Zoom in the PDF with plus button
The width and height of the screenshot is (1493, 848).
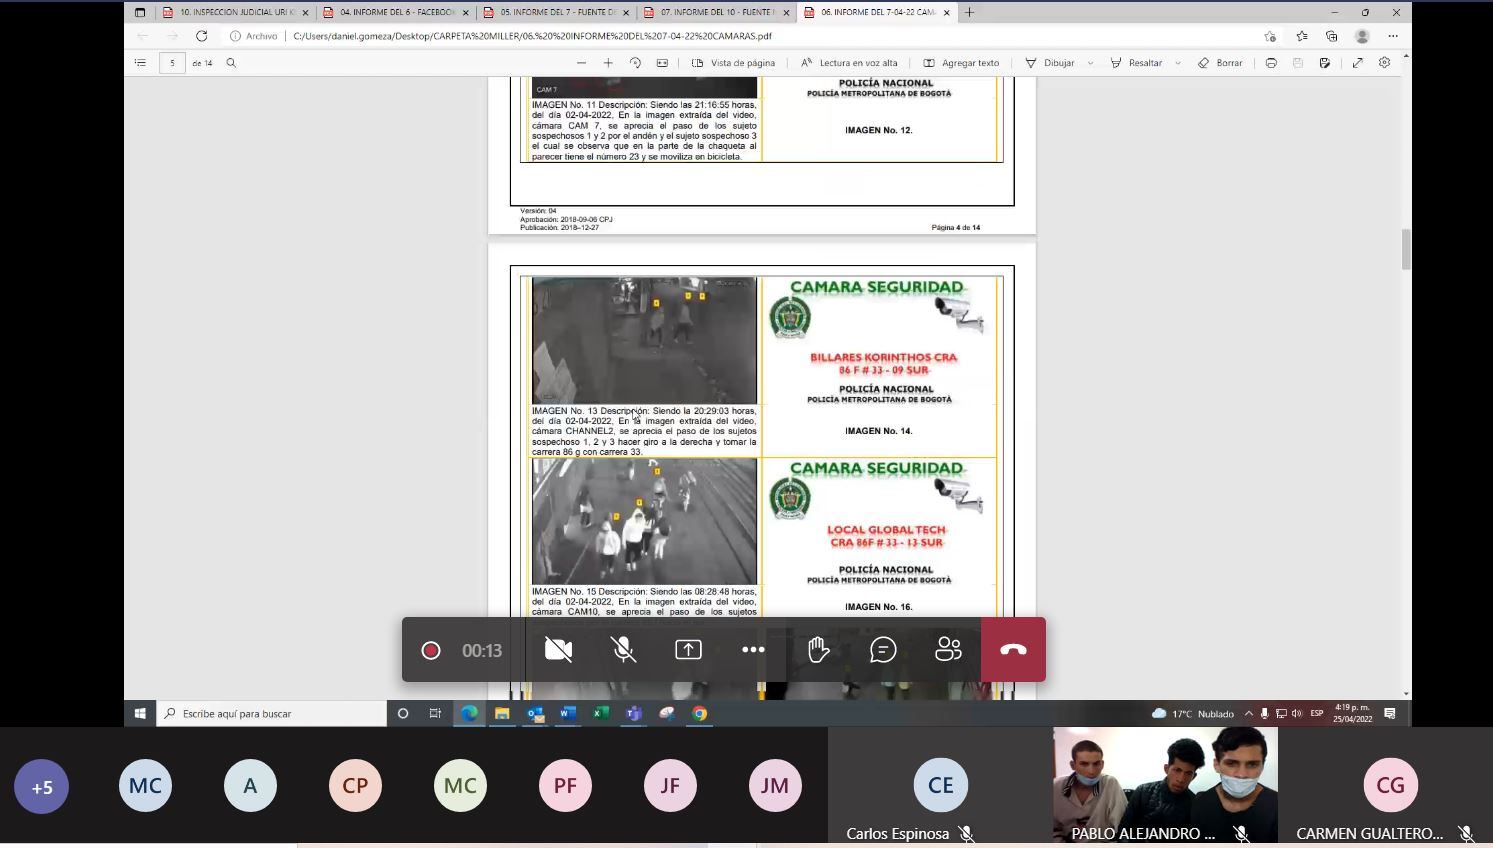[608, 63]
